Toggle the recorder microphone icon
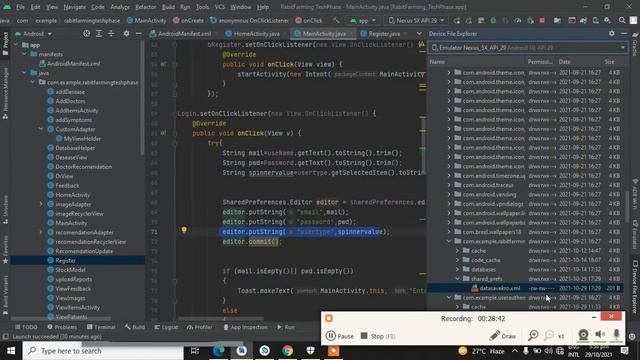Image resolution: width=640 pixels, height=360 pixels. point(616,335)
